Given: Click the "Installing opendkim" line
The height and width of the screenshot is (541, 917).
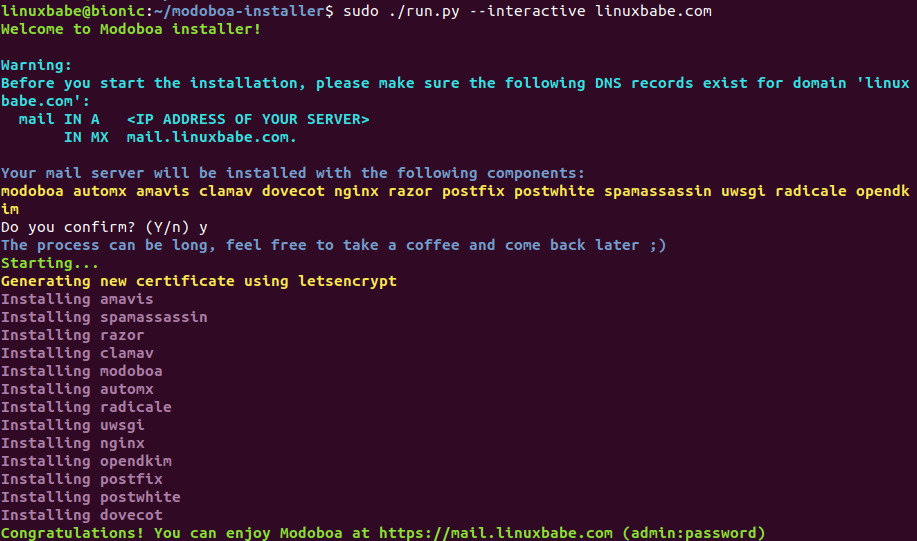Looking at the screenshot, I should pos(86,461).
